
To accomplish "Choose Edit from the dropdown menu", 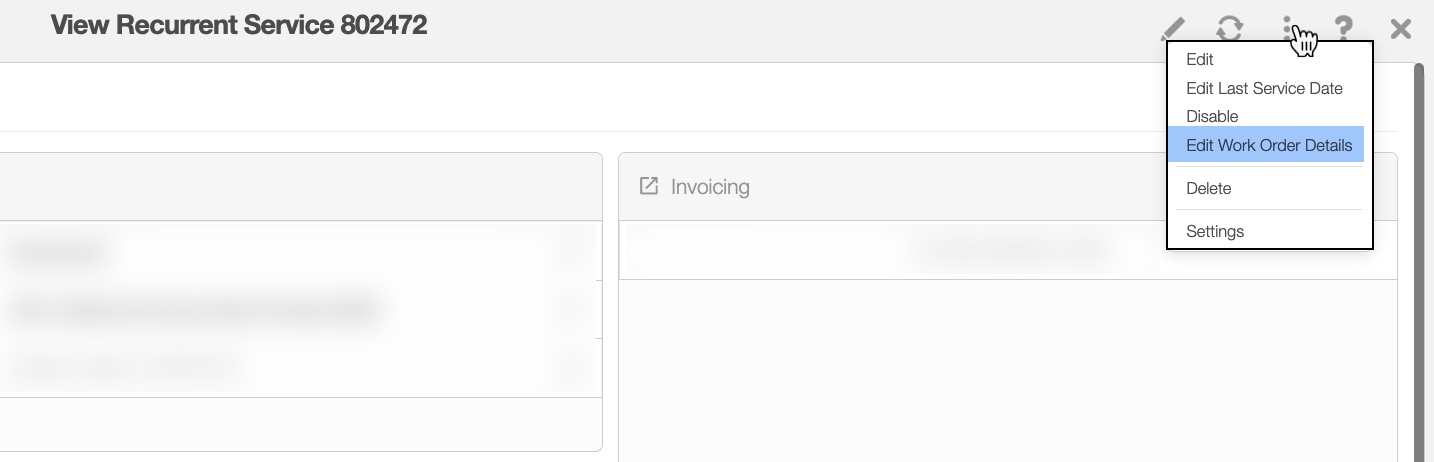I will coord(1200,60).
